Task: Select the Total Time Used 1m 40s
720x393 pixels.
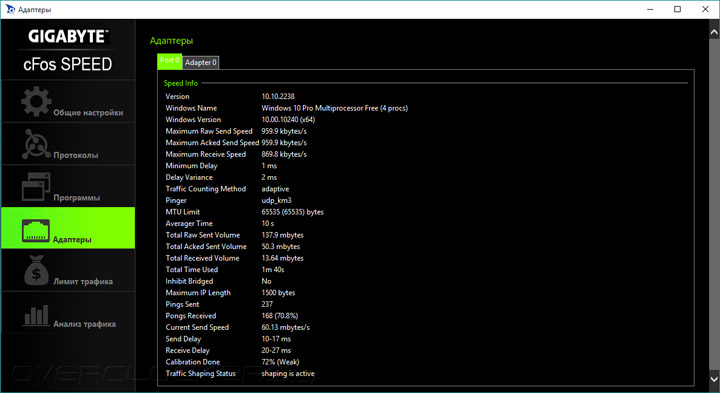Action: click(273, 269)
